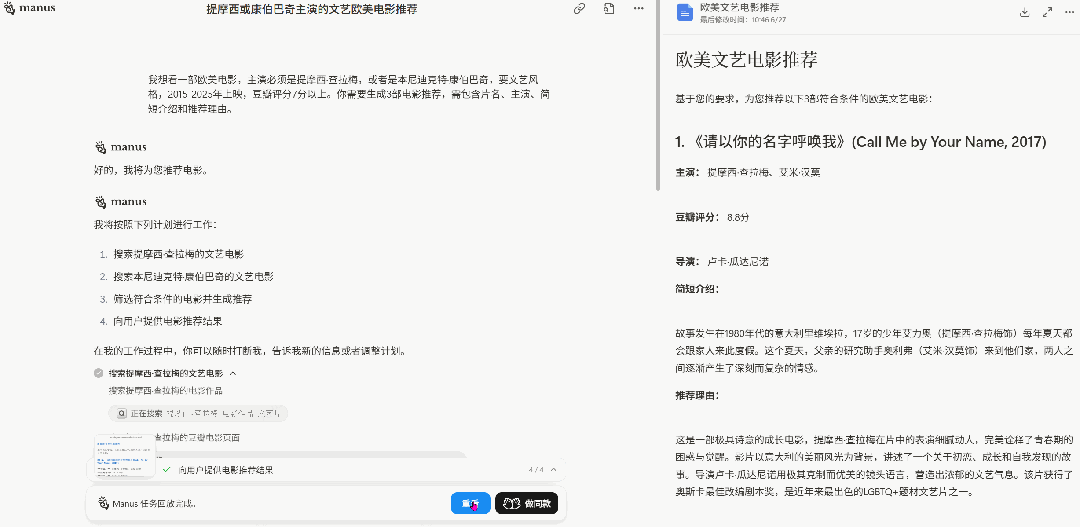The width and height of the screenshot is (1080, 527).
Task: Click the Manus replay status text
Action: [155, 504]
